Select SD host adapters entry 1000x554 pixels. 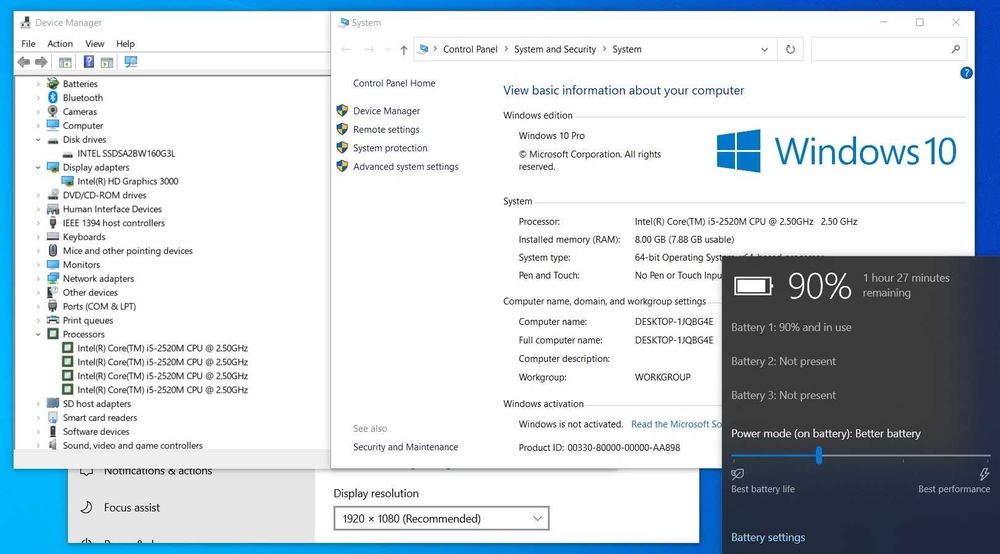[96, 404]
